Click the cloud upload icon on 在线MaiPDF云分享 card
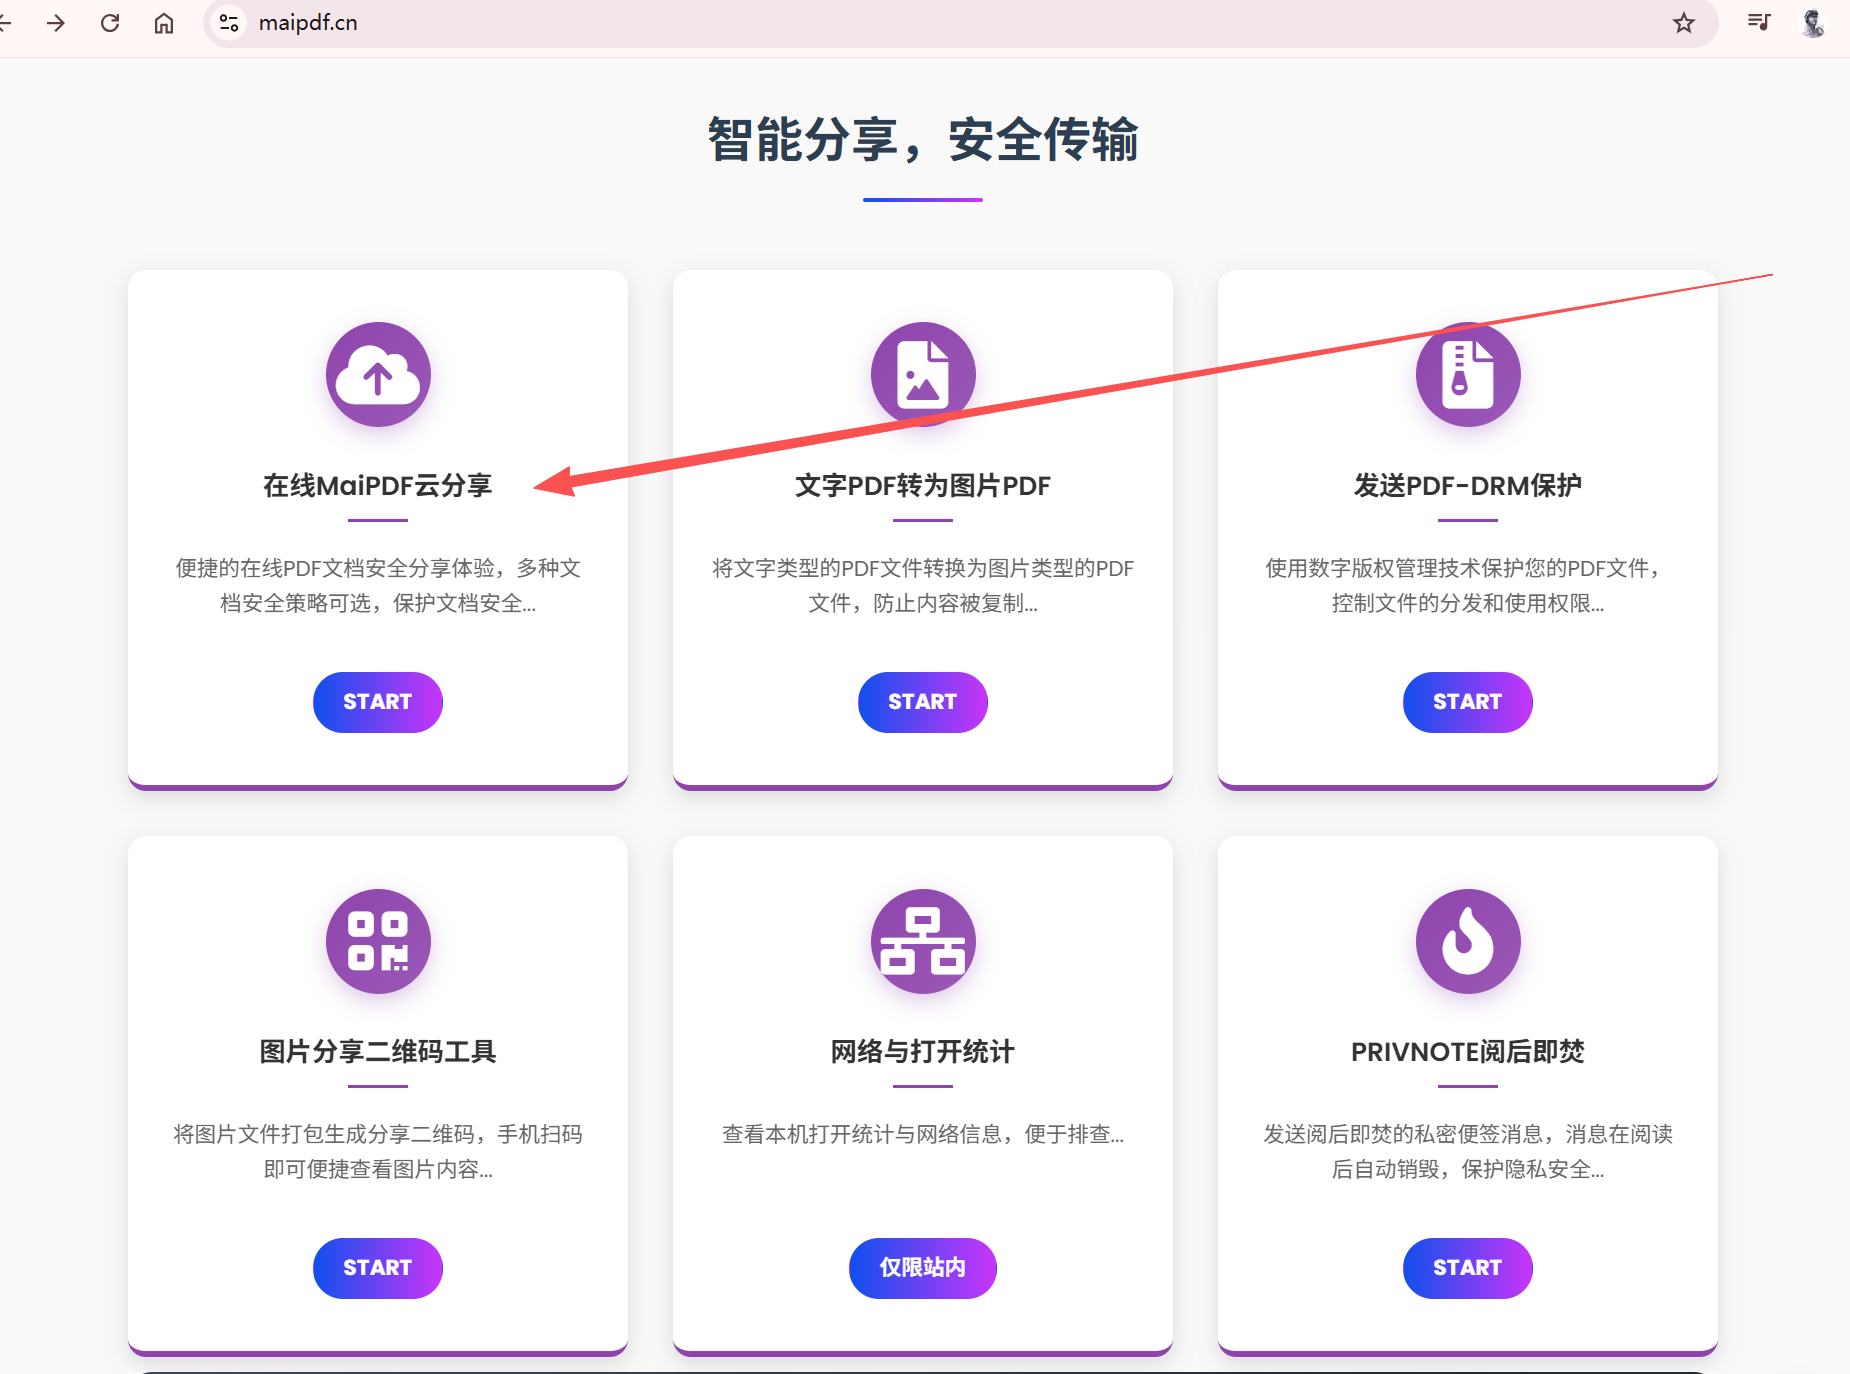 pos(377,375)
